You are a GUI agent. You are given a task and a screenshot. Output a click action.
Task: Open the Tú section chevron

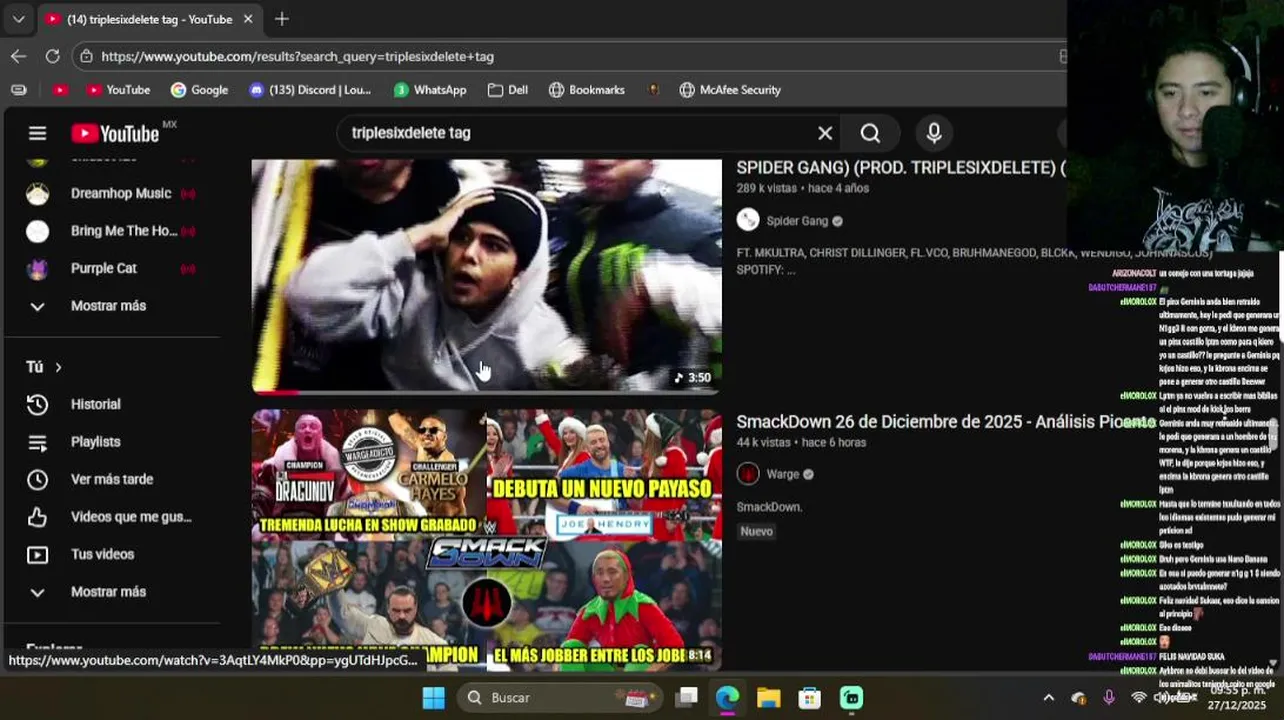click(58, 367)
